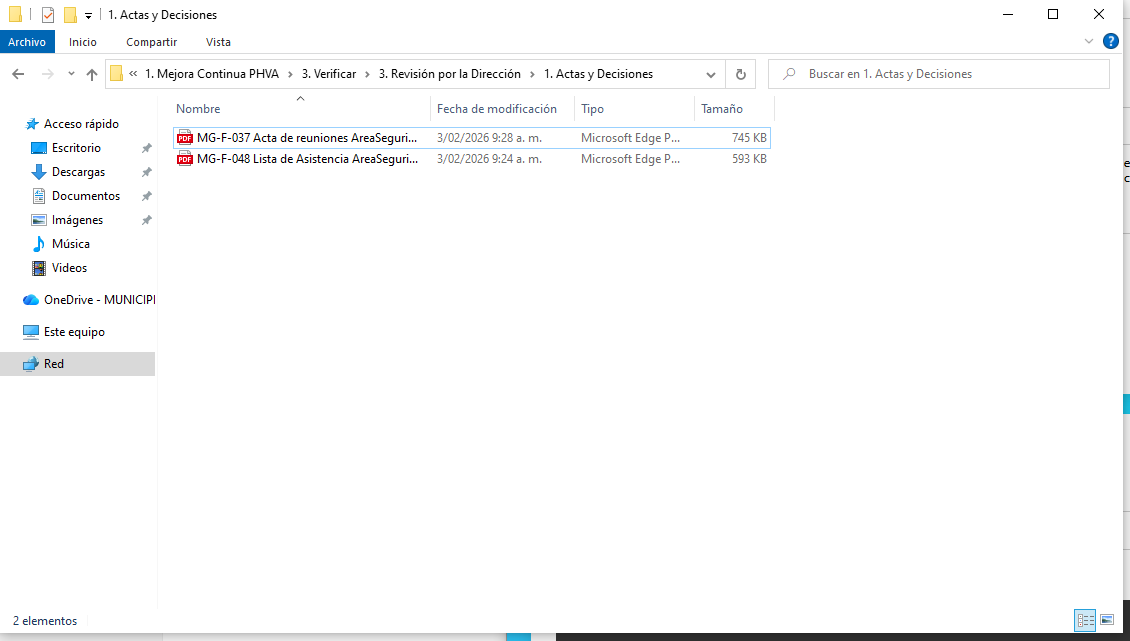Click the Buscar en 1. Actas y Decisiones field

pos(938,74)
